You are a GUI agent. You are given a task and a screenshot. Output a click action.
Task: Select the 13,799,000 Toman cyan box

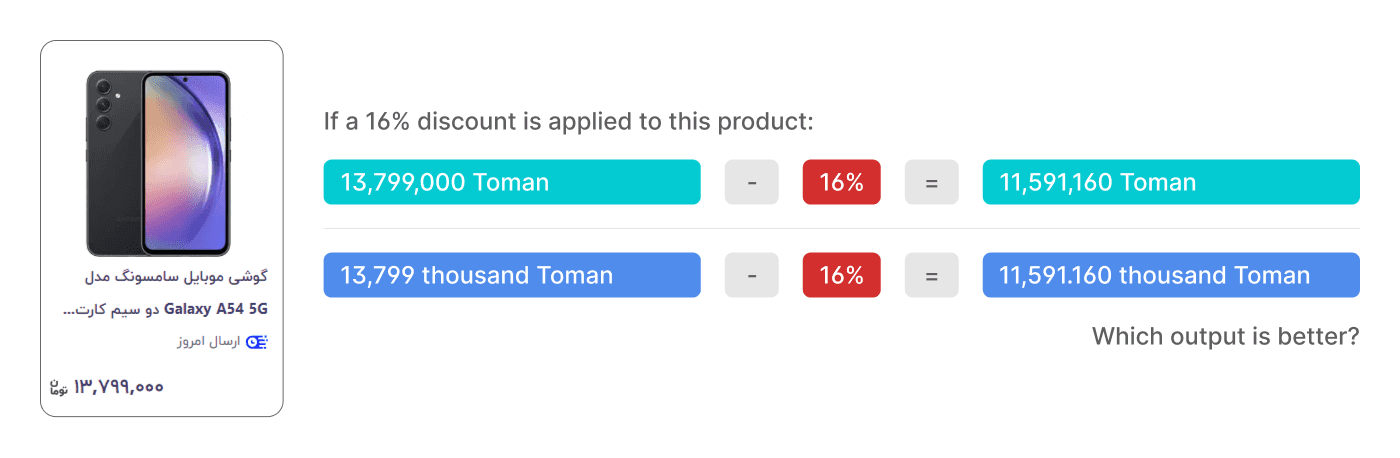[512, 182]
